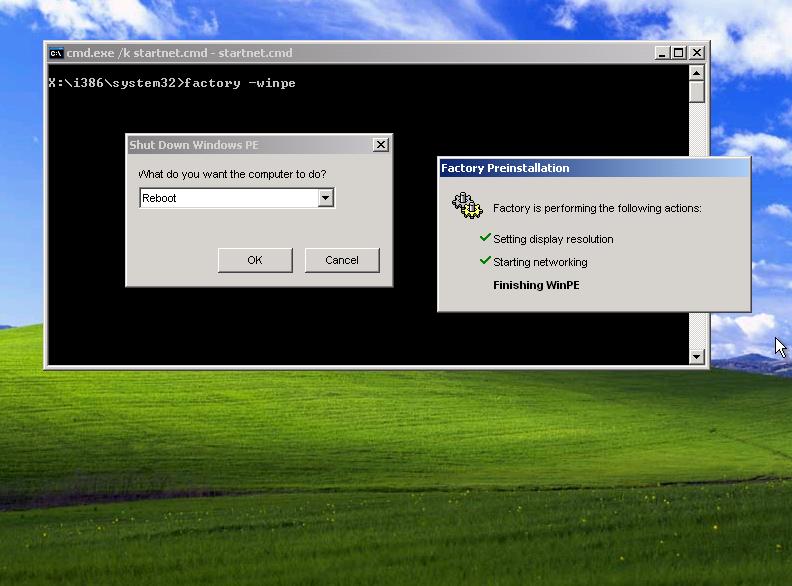The image size is (792, 586).
Task: Click the cmd.exe window title bar icon
Action: pos(56,53)
